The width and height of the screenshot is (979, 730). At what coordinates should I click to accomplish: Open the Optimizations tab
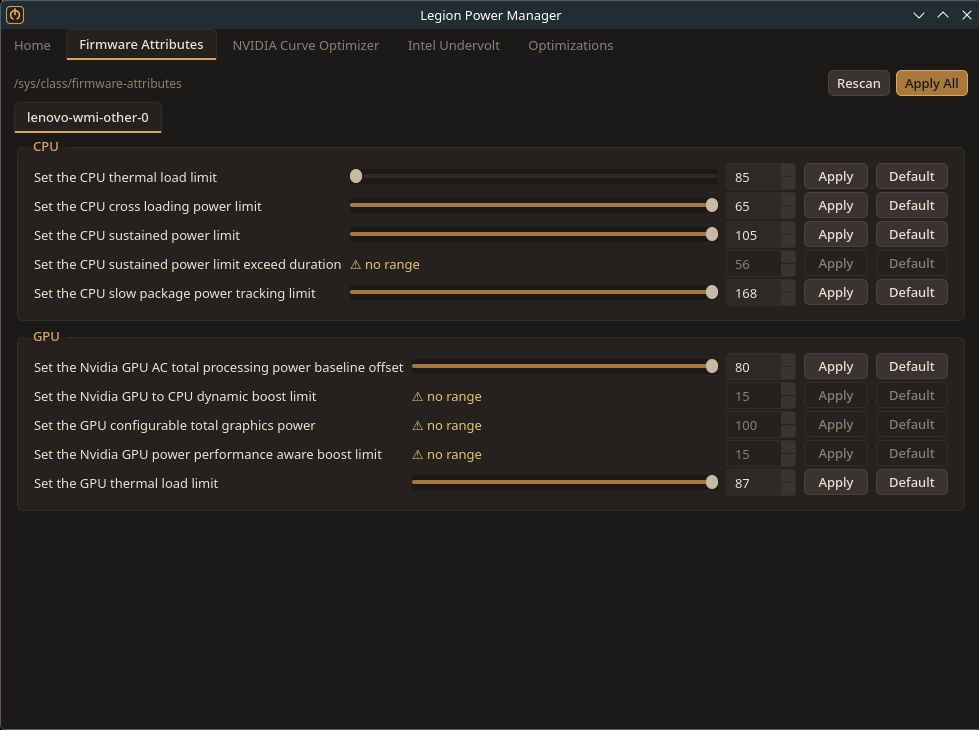(x=571, y=46)
